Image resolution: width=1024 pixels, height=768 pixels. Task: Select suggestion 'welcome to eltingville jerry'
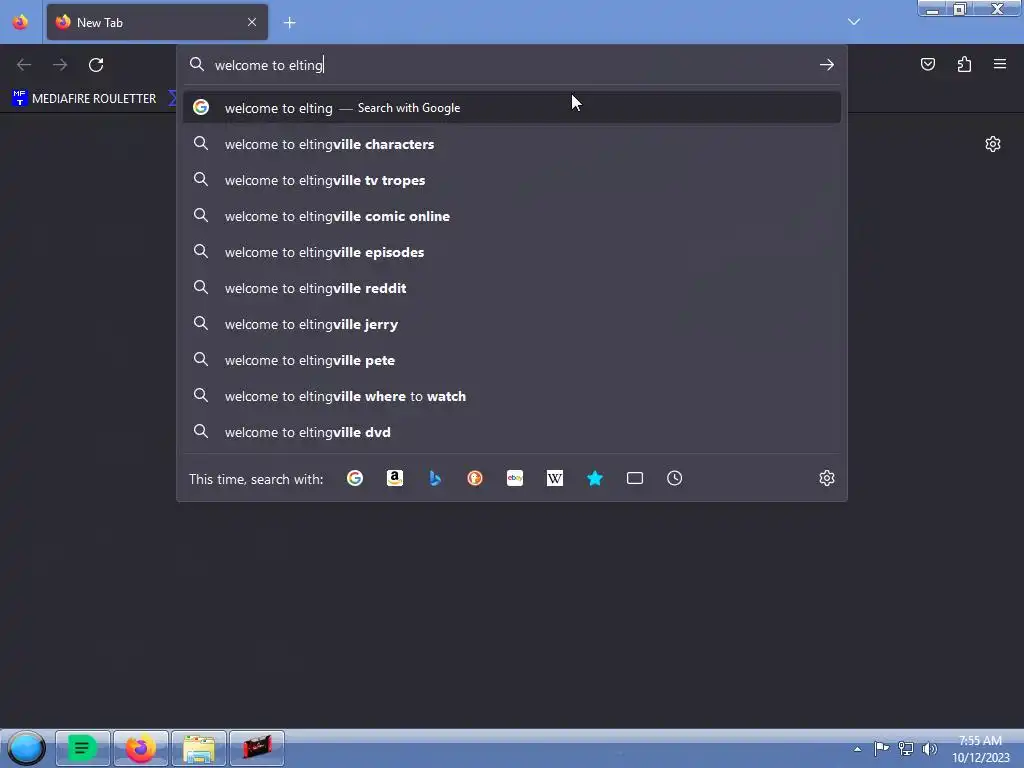coord(512,324)
